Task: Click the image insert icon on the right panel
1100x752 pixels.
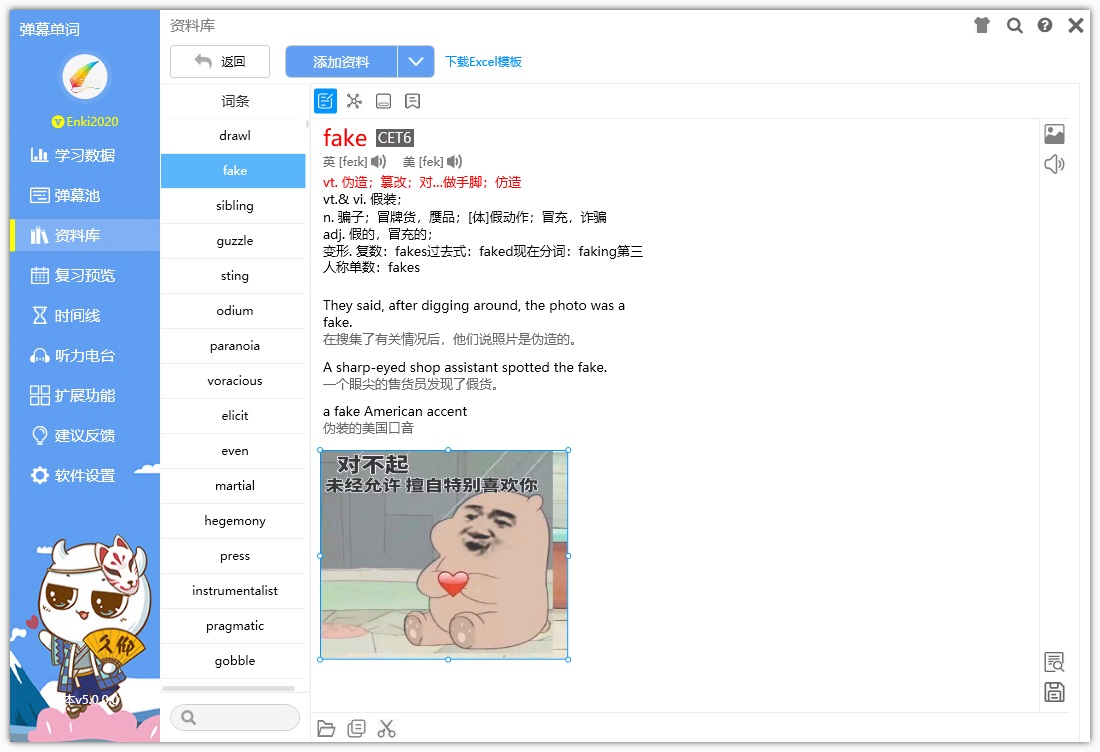Action: [x=1054, y=135]
